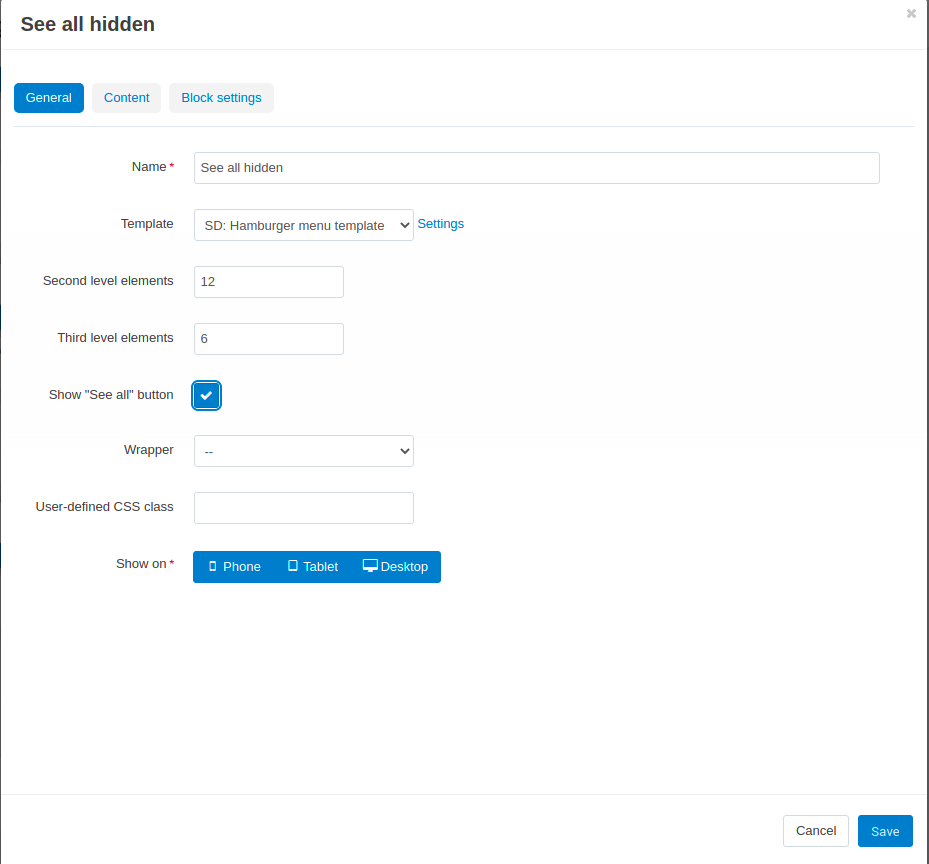Click the Wrapper field label

coord(148,450)
